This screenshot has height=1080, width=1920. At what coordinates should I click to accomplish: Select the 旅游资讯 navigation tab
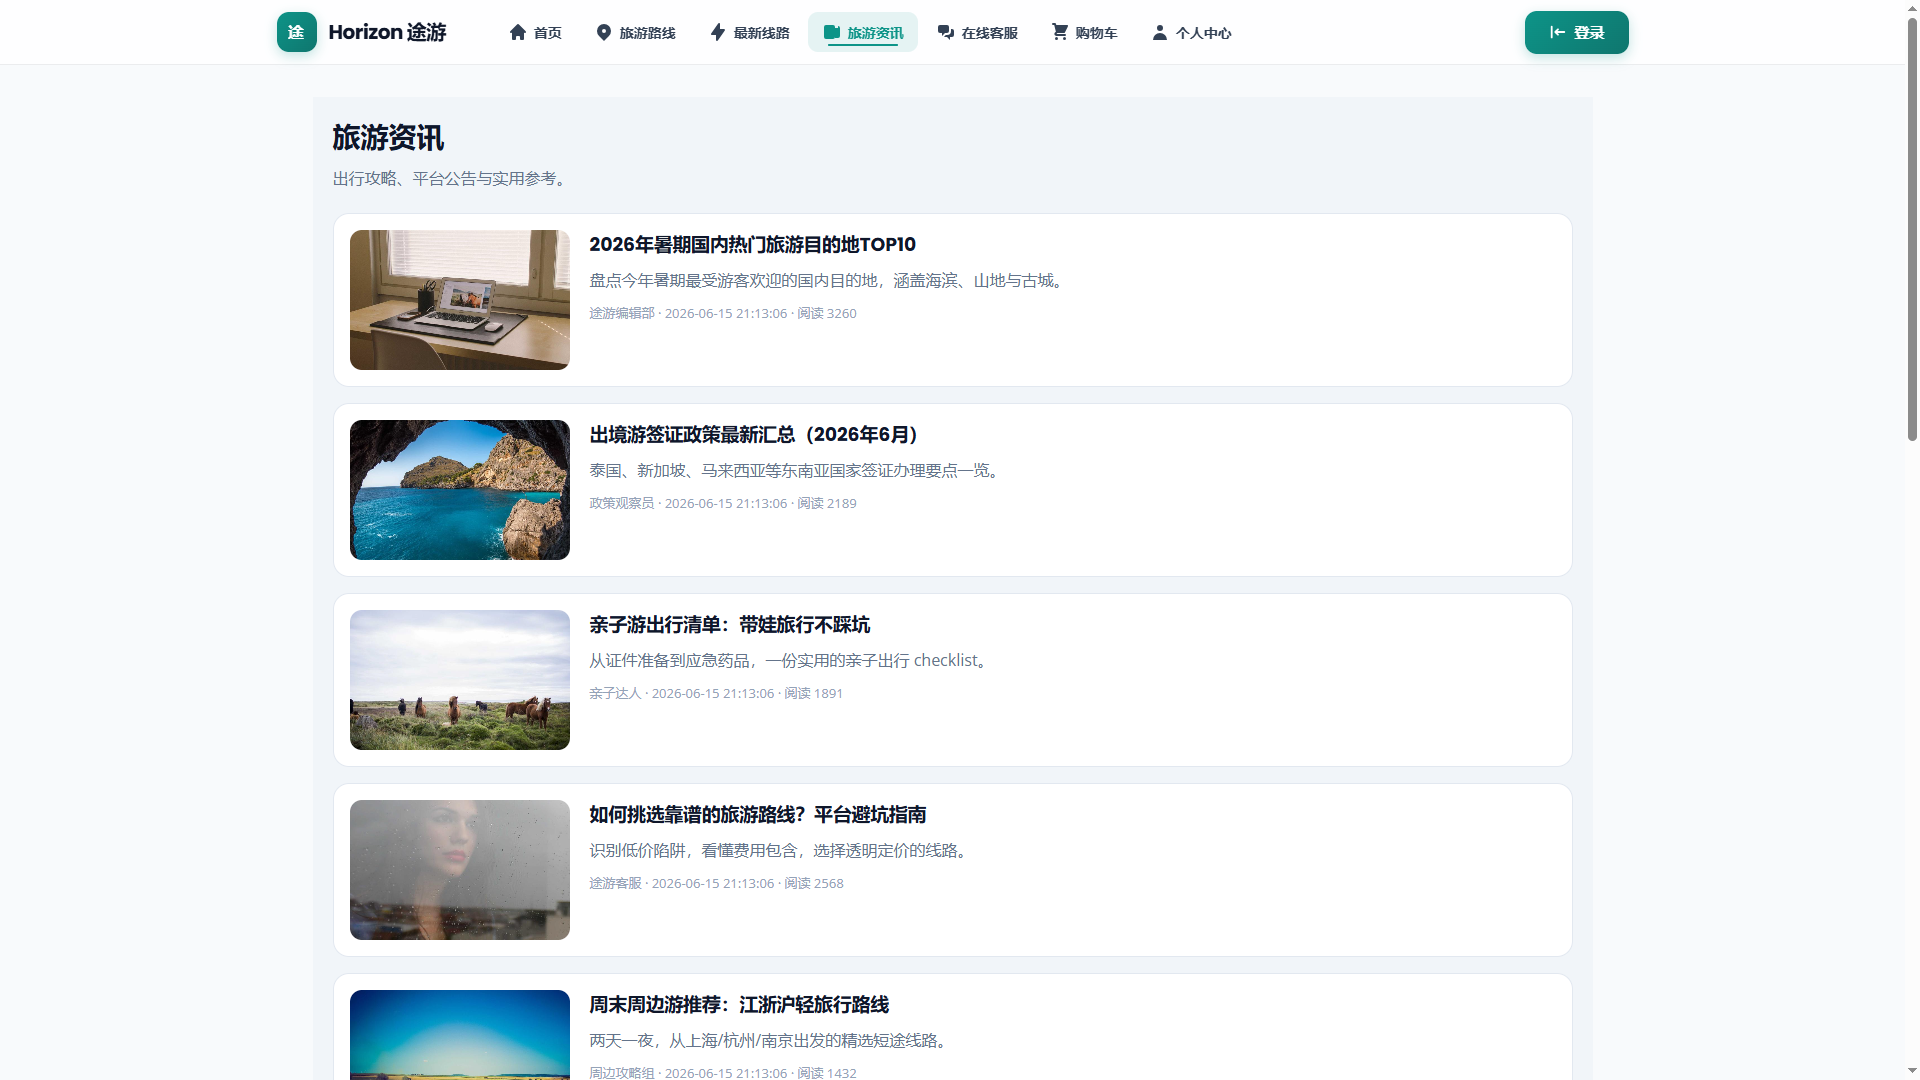(x=863, y=32)
